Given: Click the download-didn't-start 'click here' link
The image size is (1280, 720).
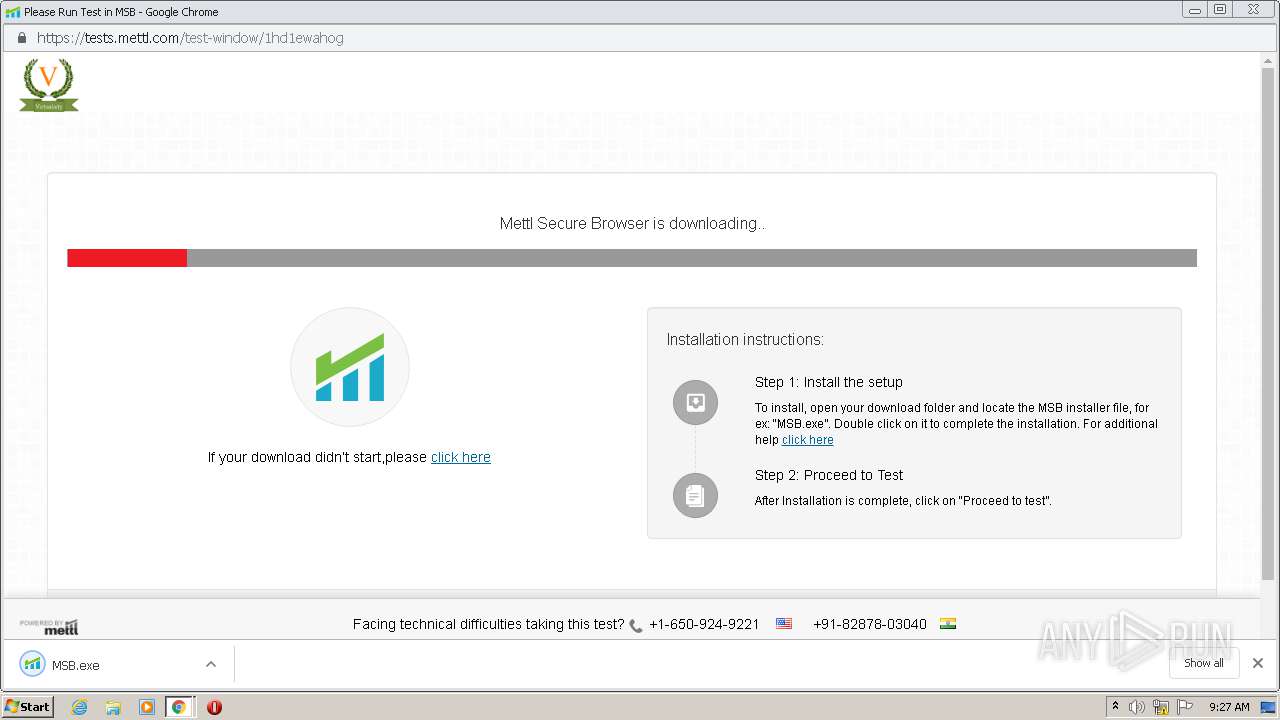Looking at the screenshot, I should pyautogui.click(x=461, y=457).
